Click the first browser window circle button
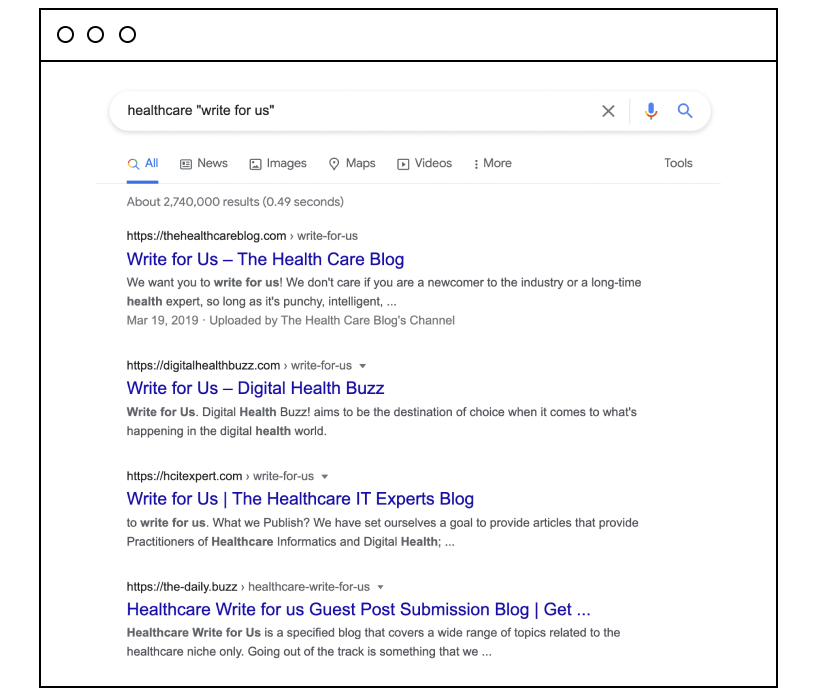This screenshot has width=818, height=698. pos(65,35)
